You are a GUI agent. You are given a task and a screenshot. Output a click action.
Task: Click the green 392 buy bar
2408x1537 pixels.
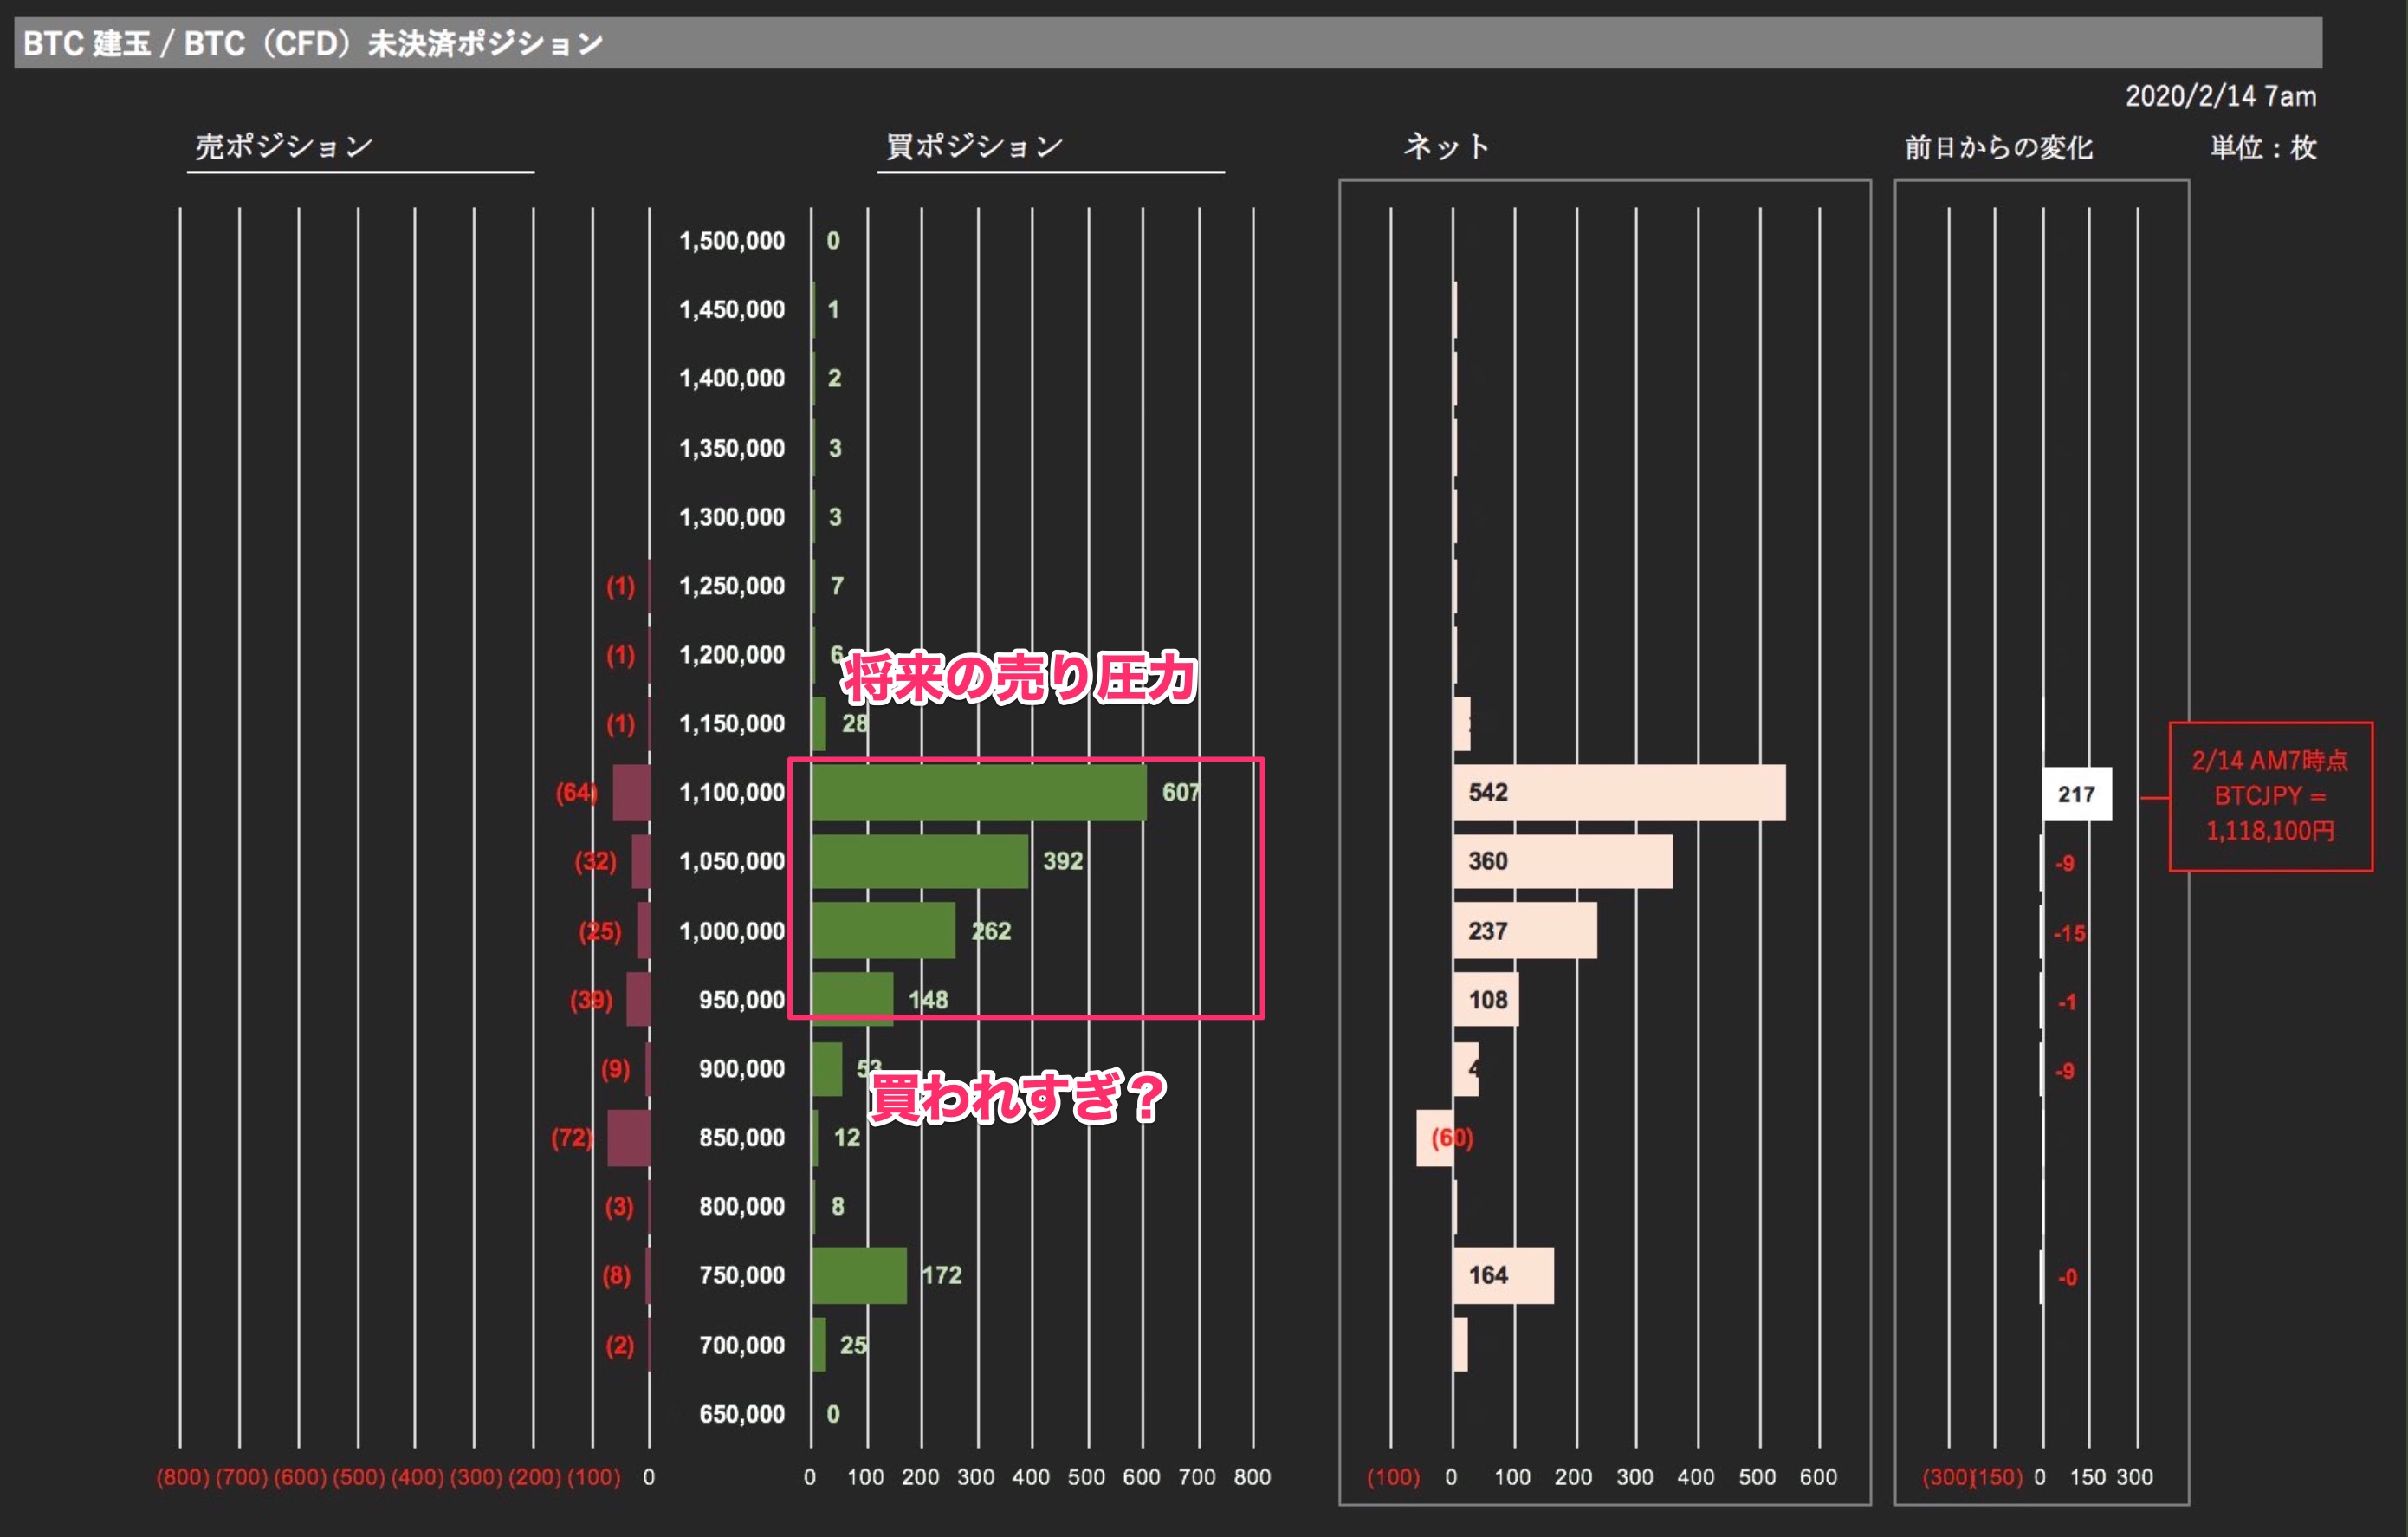pyautogui.click(x=920, y=861)
